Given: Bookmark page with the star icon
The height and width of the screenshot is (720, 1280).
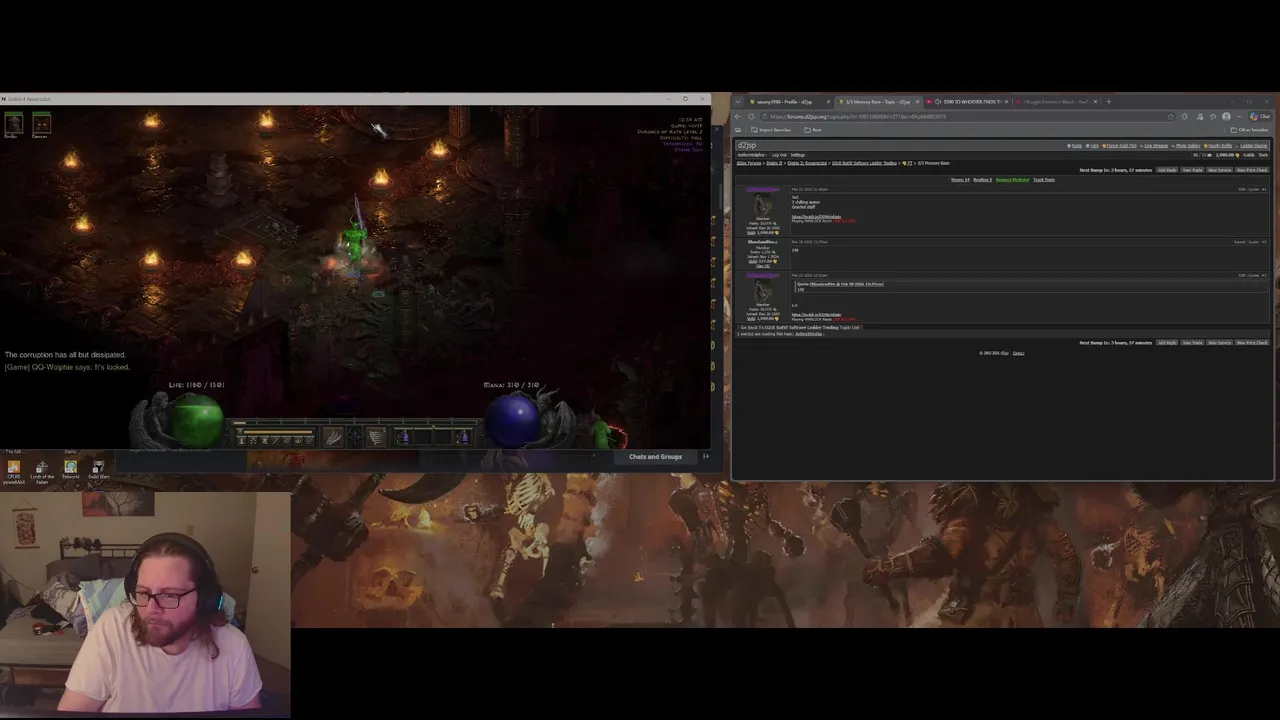Looking at the screenshot, I should 1171,116.
